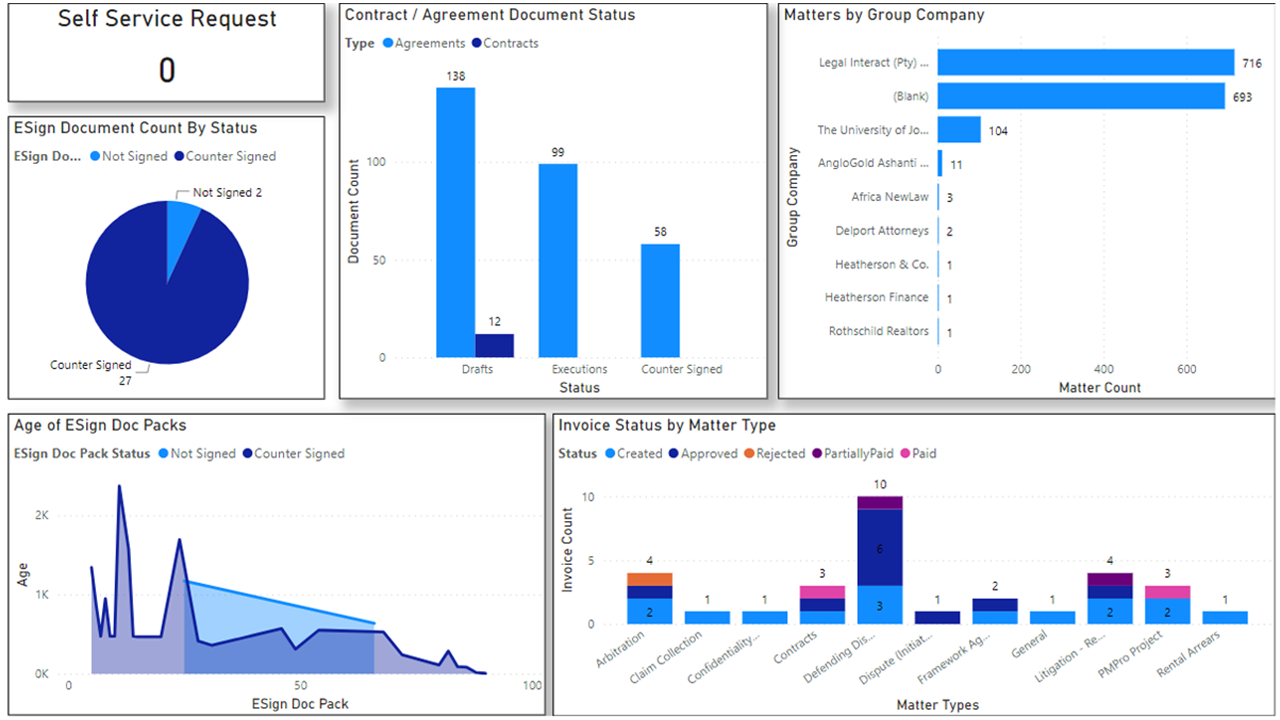Click the Agreements legend color dot

click(x=388, y=43)
